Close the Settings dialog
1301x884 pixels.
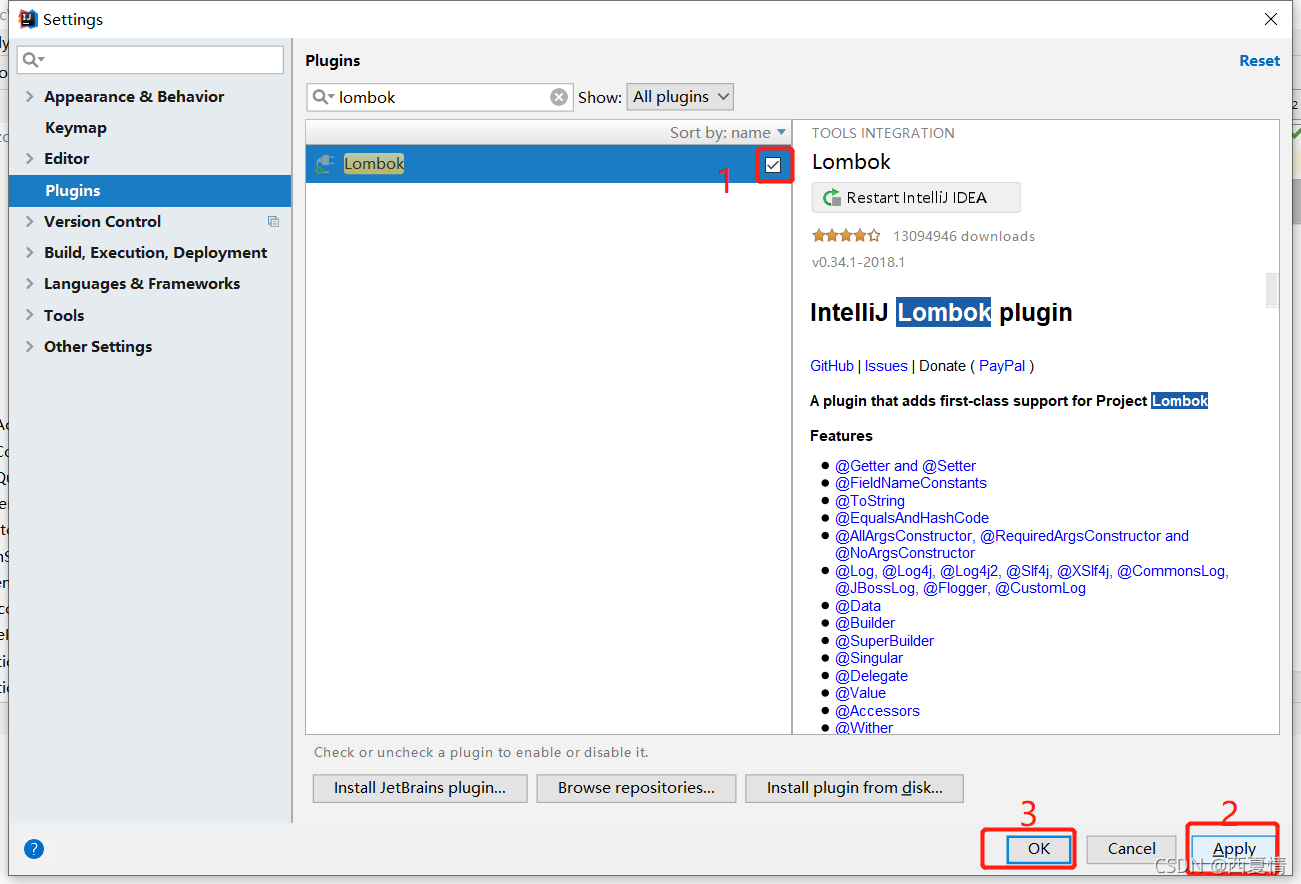point(1271,19)
